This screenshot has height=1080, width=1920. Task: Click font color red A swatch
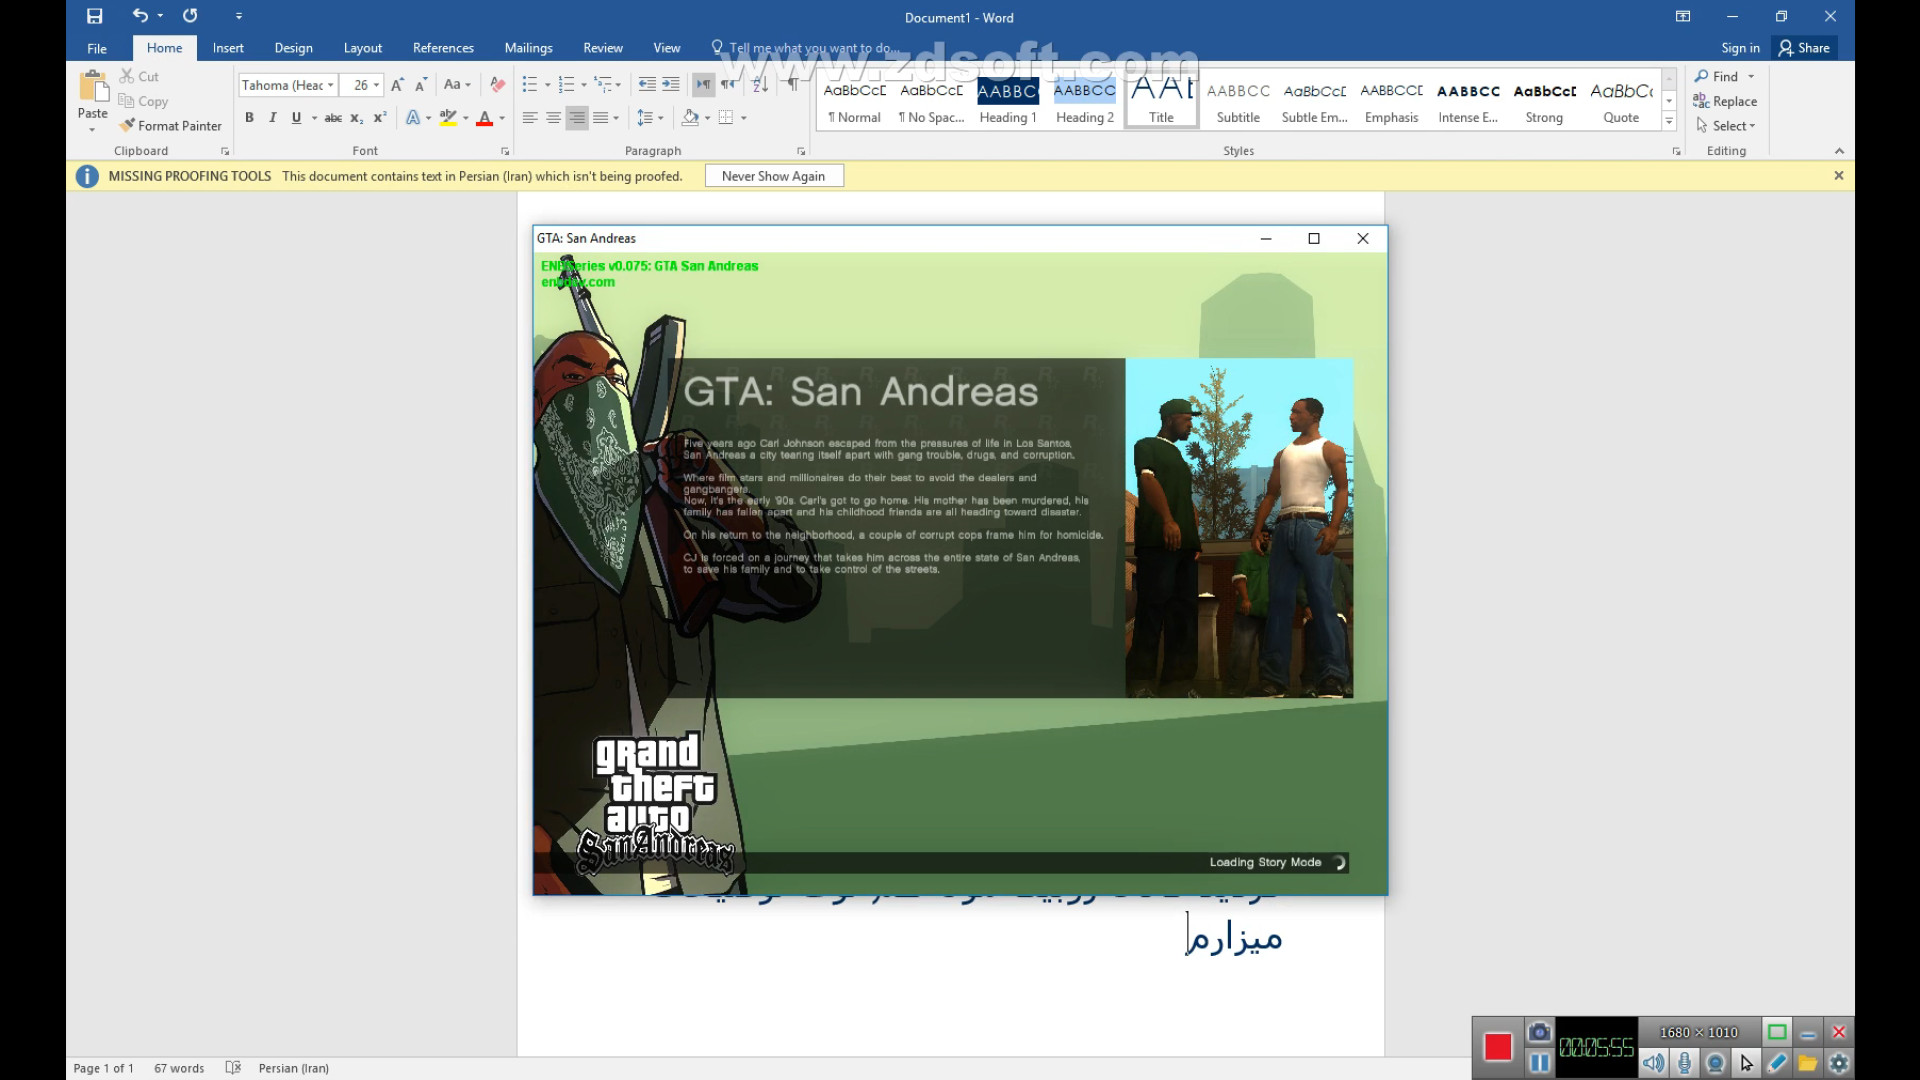tap(484, 118)
